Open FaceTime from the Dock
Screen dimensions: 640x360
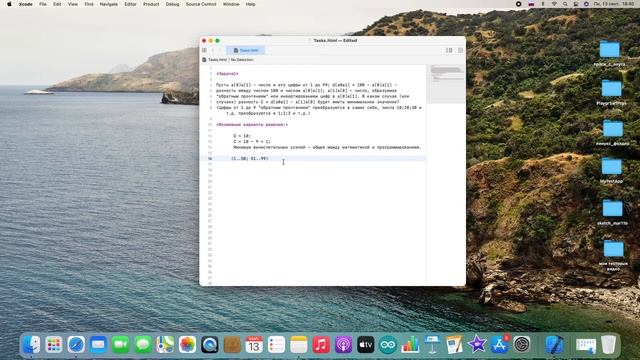tap(120, 345)
